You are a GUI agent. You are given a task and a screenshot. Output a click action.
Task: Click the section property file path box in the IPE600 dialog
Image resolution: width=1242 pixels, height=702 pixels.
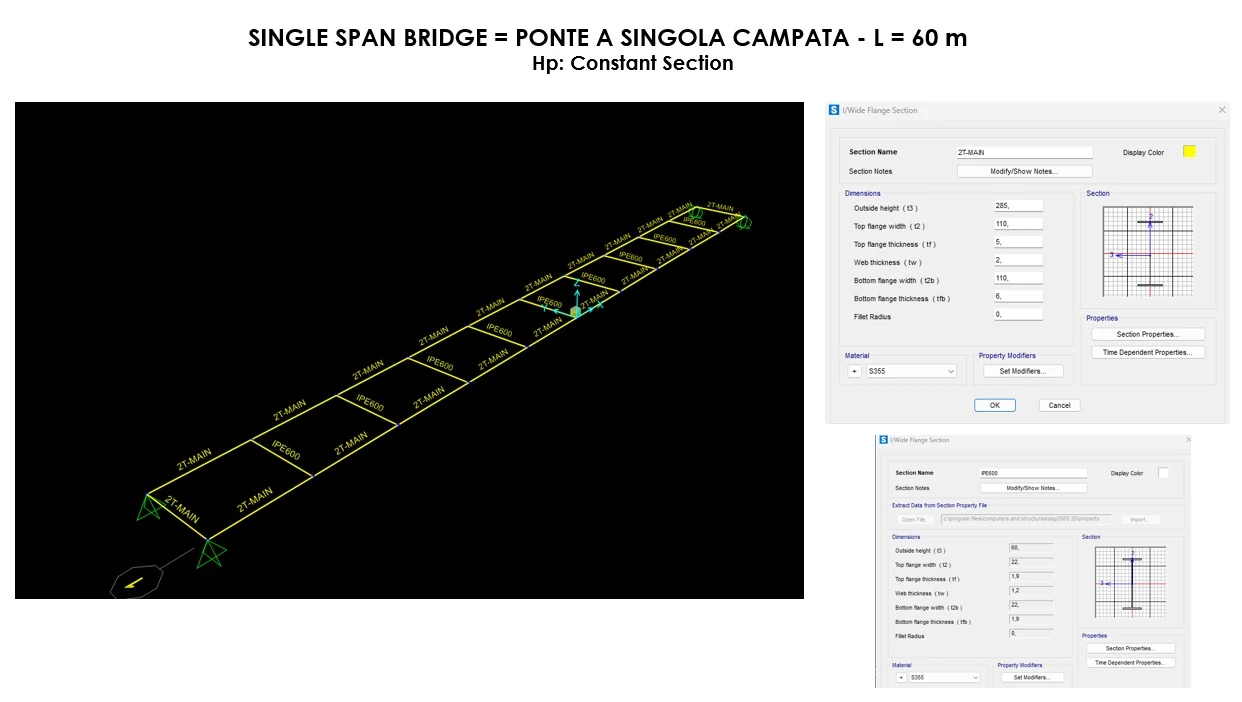point(1025,519)
